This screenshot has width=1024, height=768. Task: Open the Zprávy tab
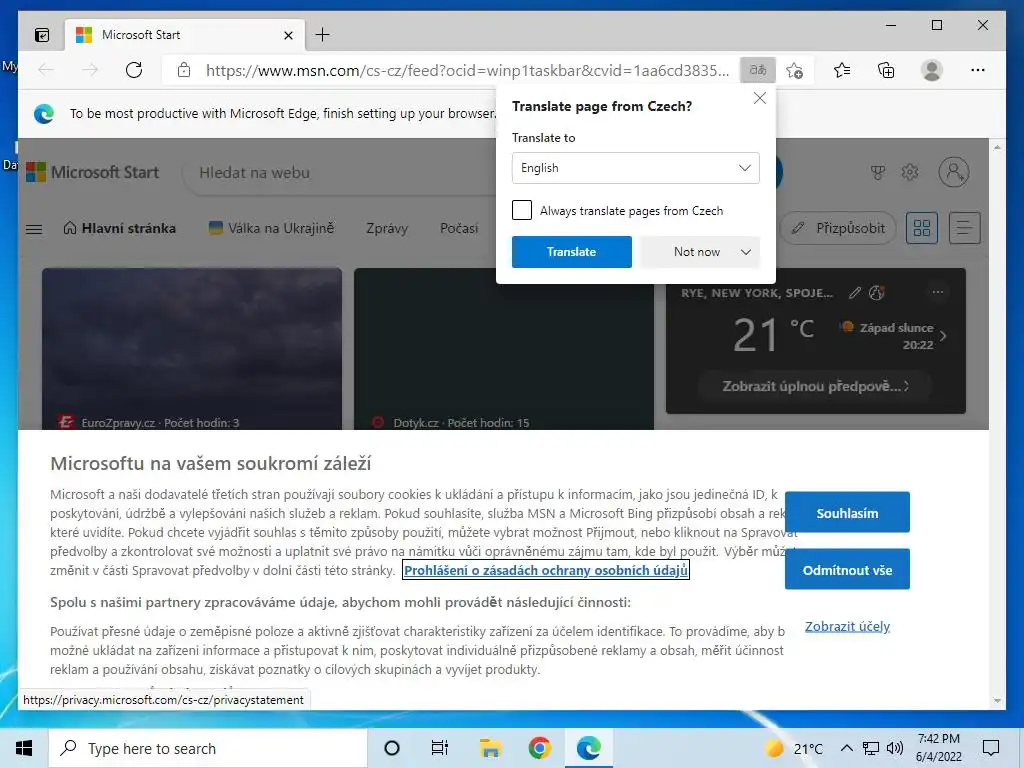(387, 228)
